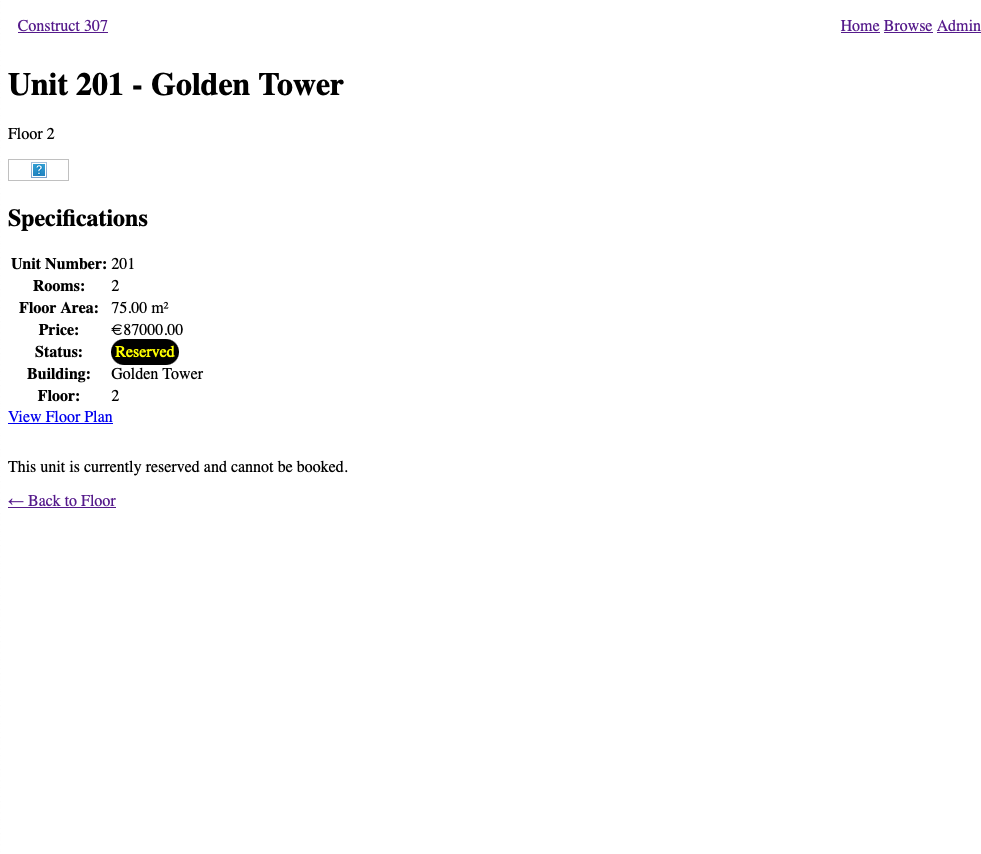Viewport: 981px width, 854px height.
Task: Open the Admin navigation link
Action: click(x=958, y=26)
